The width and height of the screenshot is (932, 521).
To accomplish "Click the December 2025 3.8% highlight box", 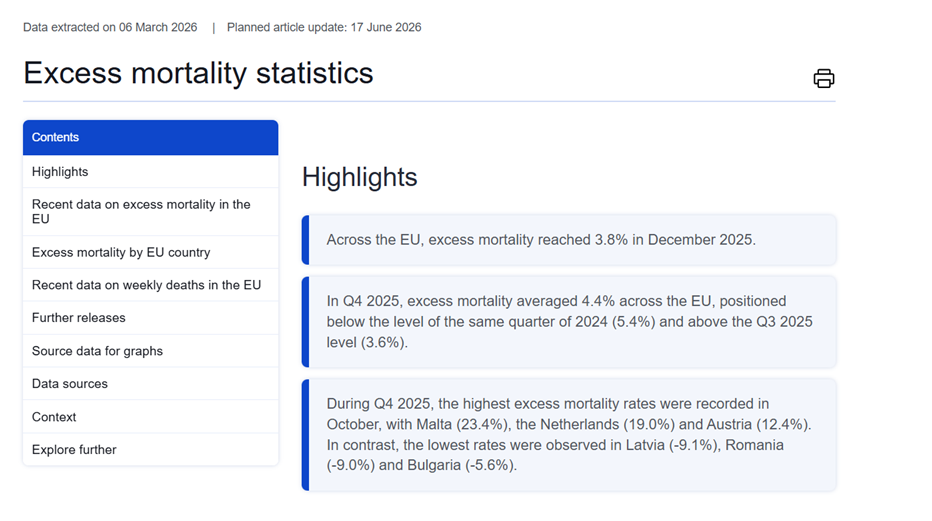I will [x=570, y=240].
